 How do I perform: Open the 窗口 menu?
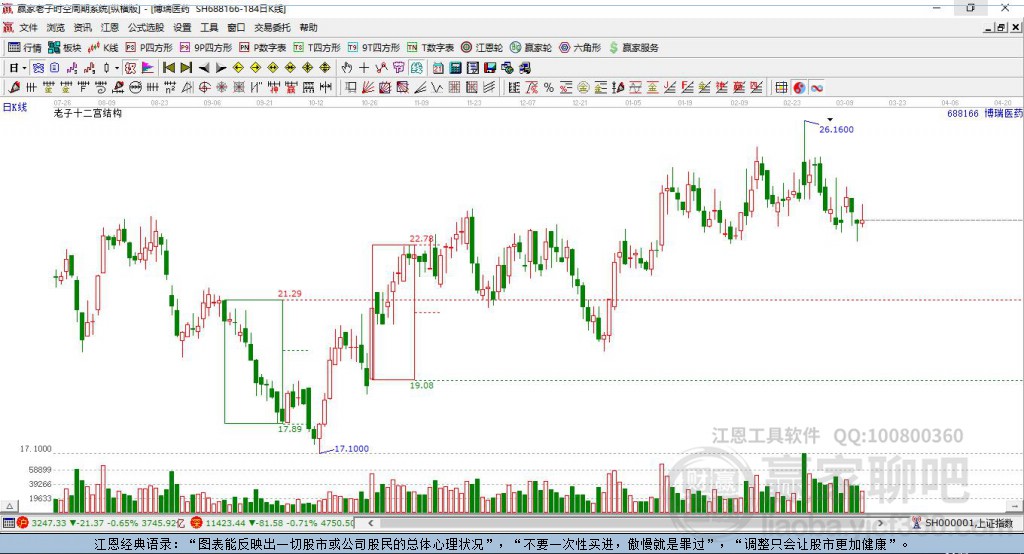(236, 27)
